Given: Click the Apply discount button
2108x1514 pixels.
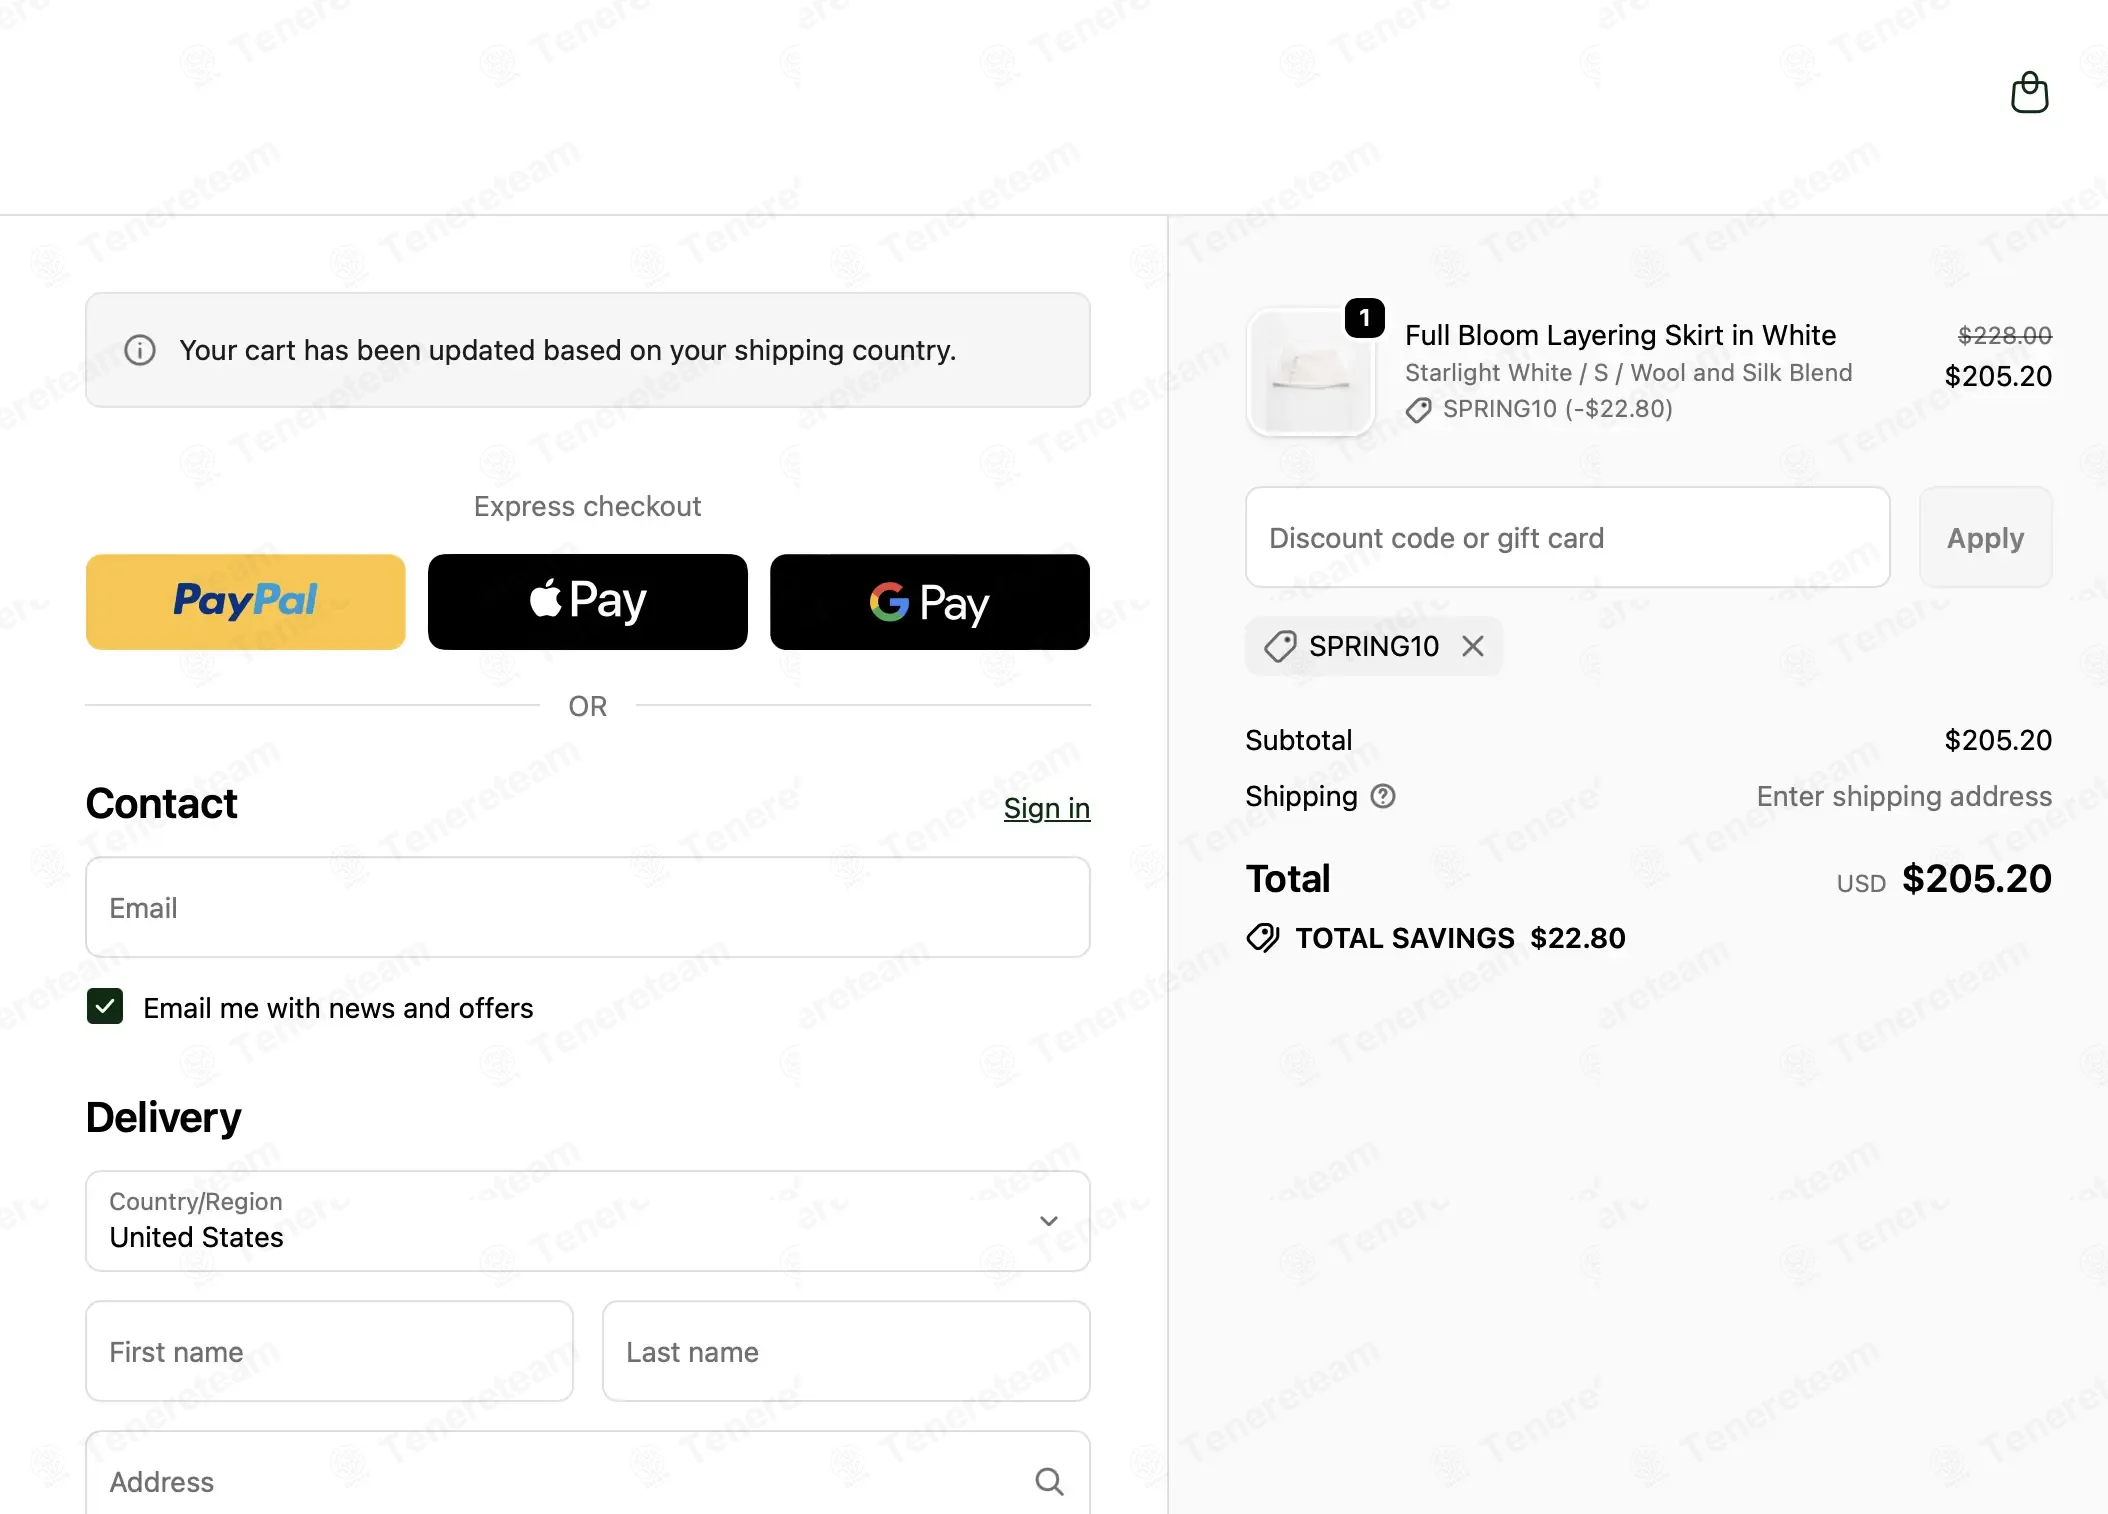Looking at the screenshot, I should tap(1986, 537).
